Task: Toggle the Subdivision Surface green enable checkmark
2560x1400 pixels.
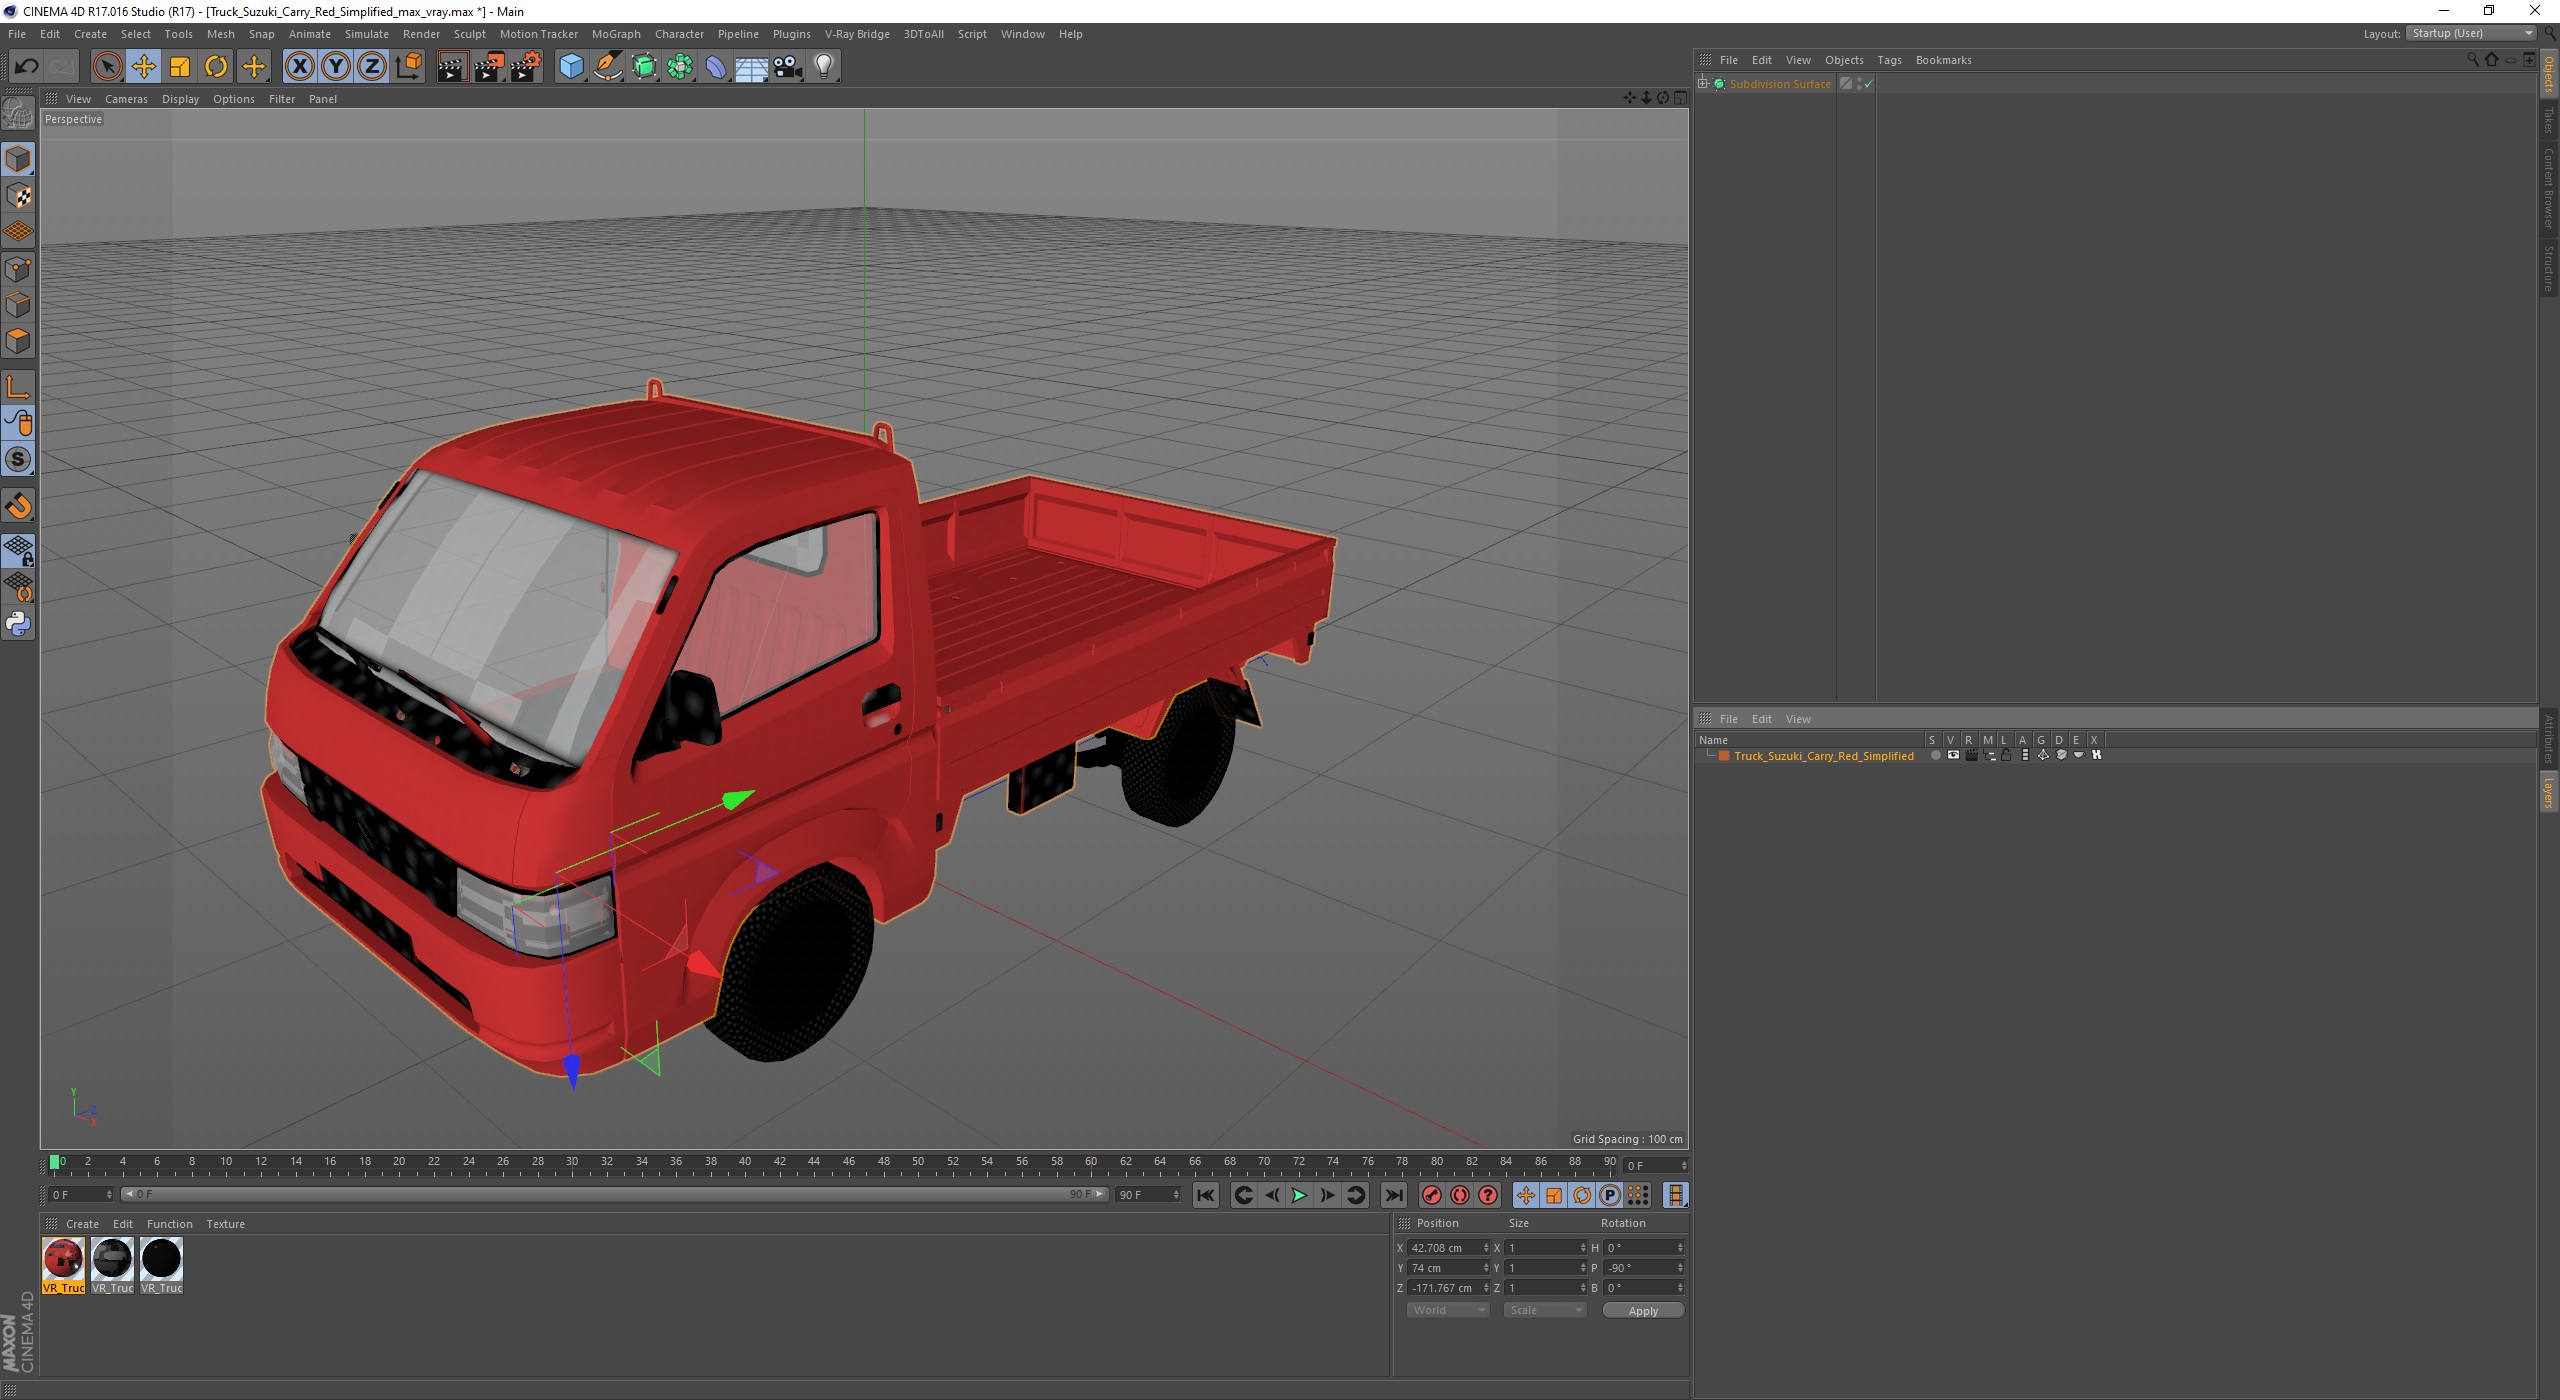Action: point(1868,84)
